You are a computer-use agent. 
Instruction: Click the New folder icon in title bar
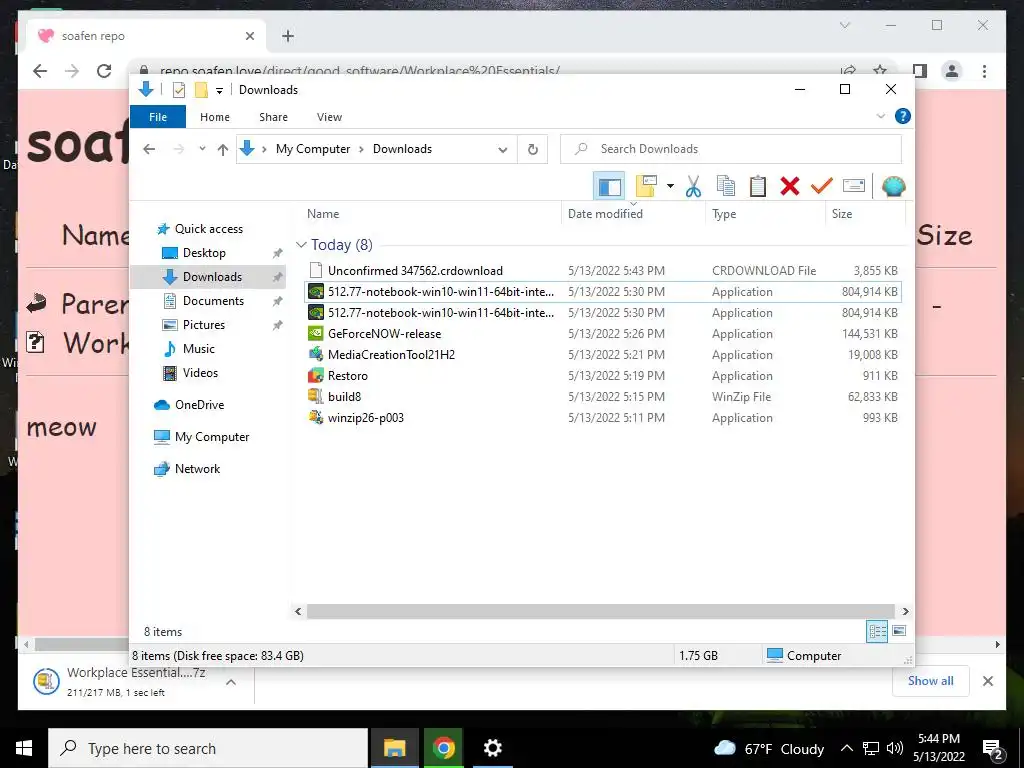(201, 90)
